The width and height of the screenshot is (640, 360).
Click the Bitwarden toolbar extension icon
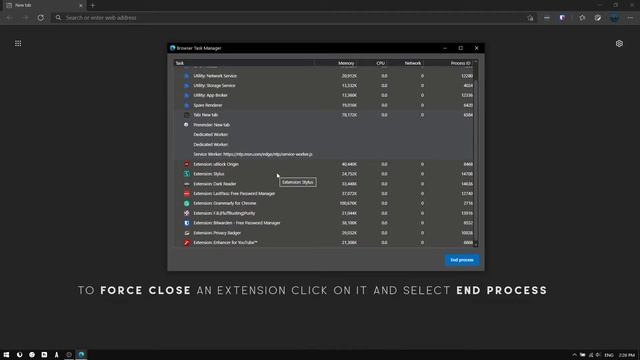coord(562,18)
